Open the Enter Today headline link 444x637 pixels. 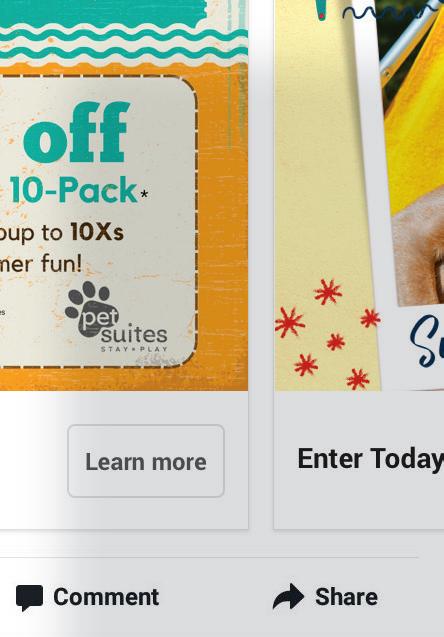point(370,459)
